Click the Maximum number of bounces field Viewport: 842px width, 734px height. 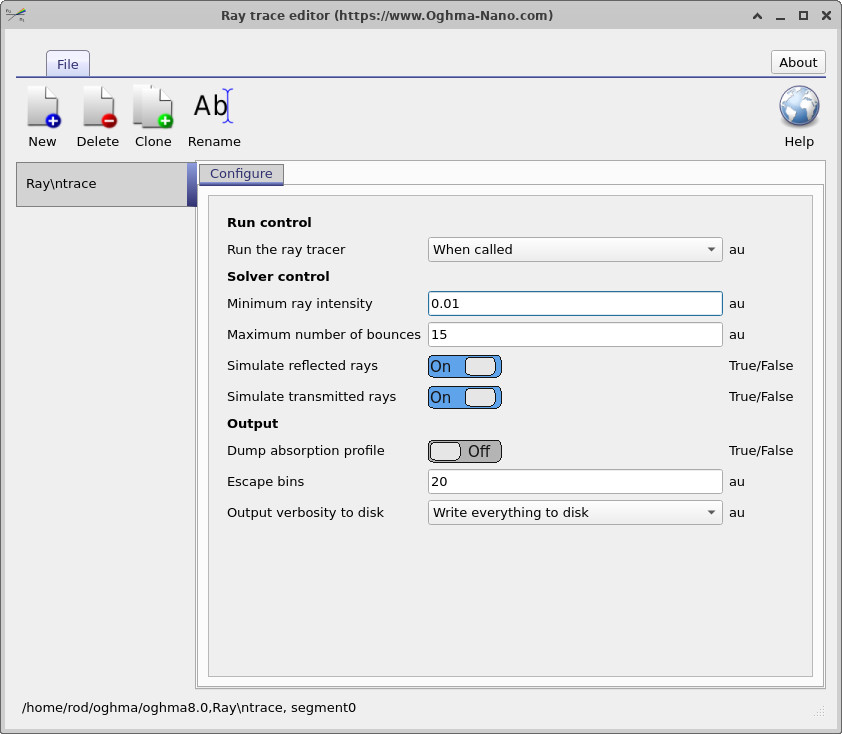click(x=575, y=334)
